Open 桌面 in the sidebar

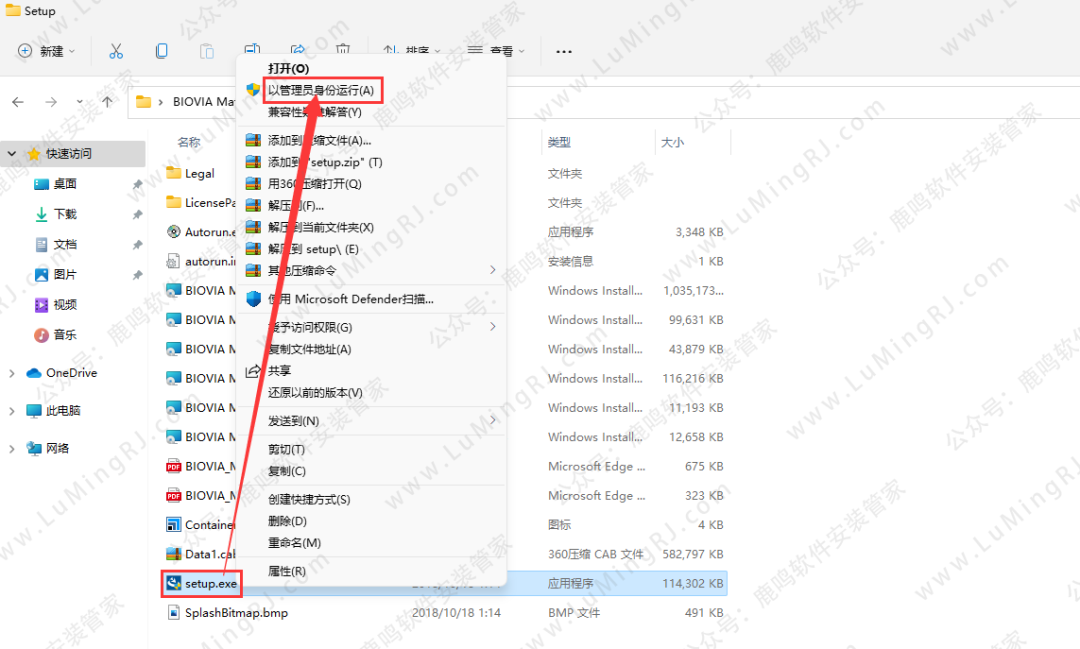[x=65, y=184]
